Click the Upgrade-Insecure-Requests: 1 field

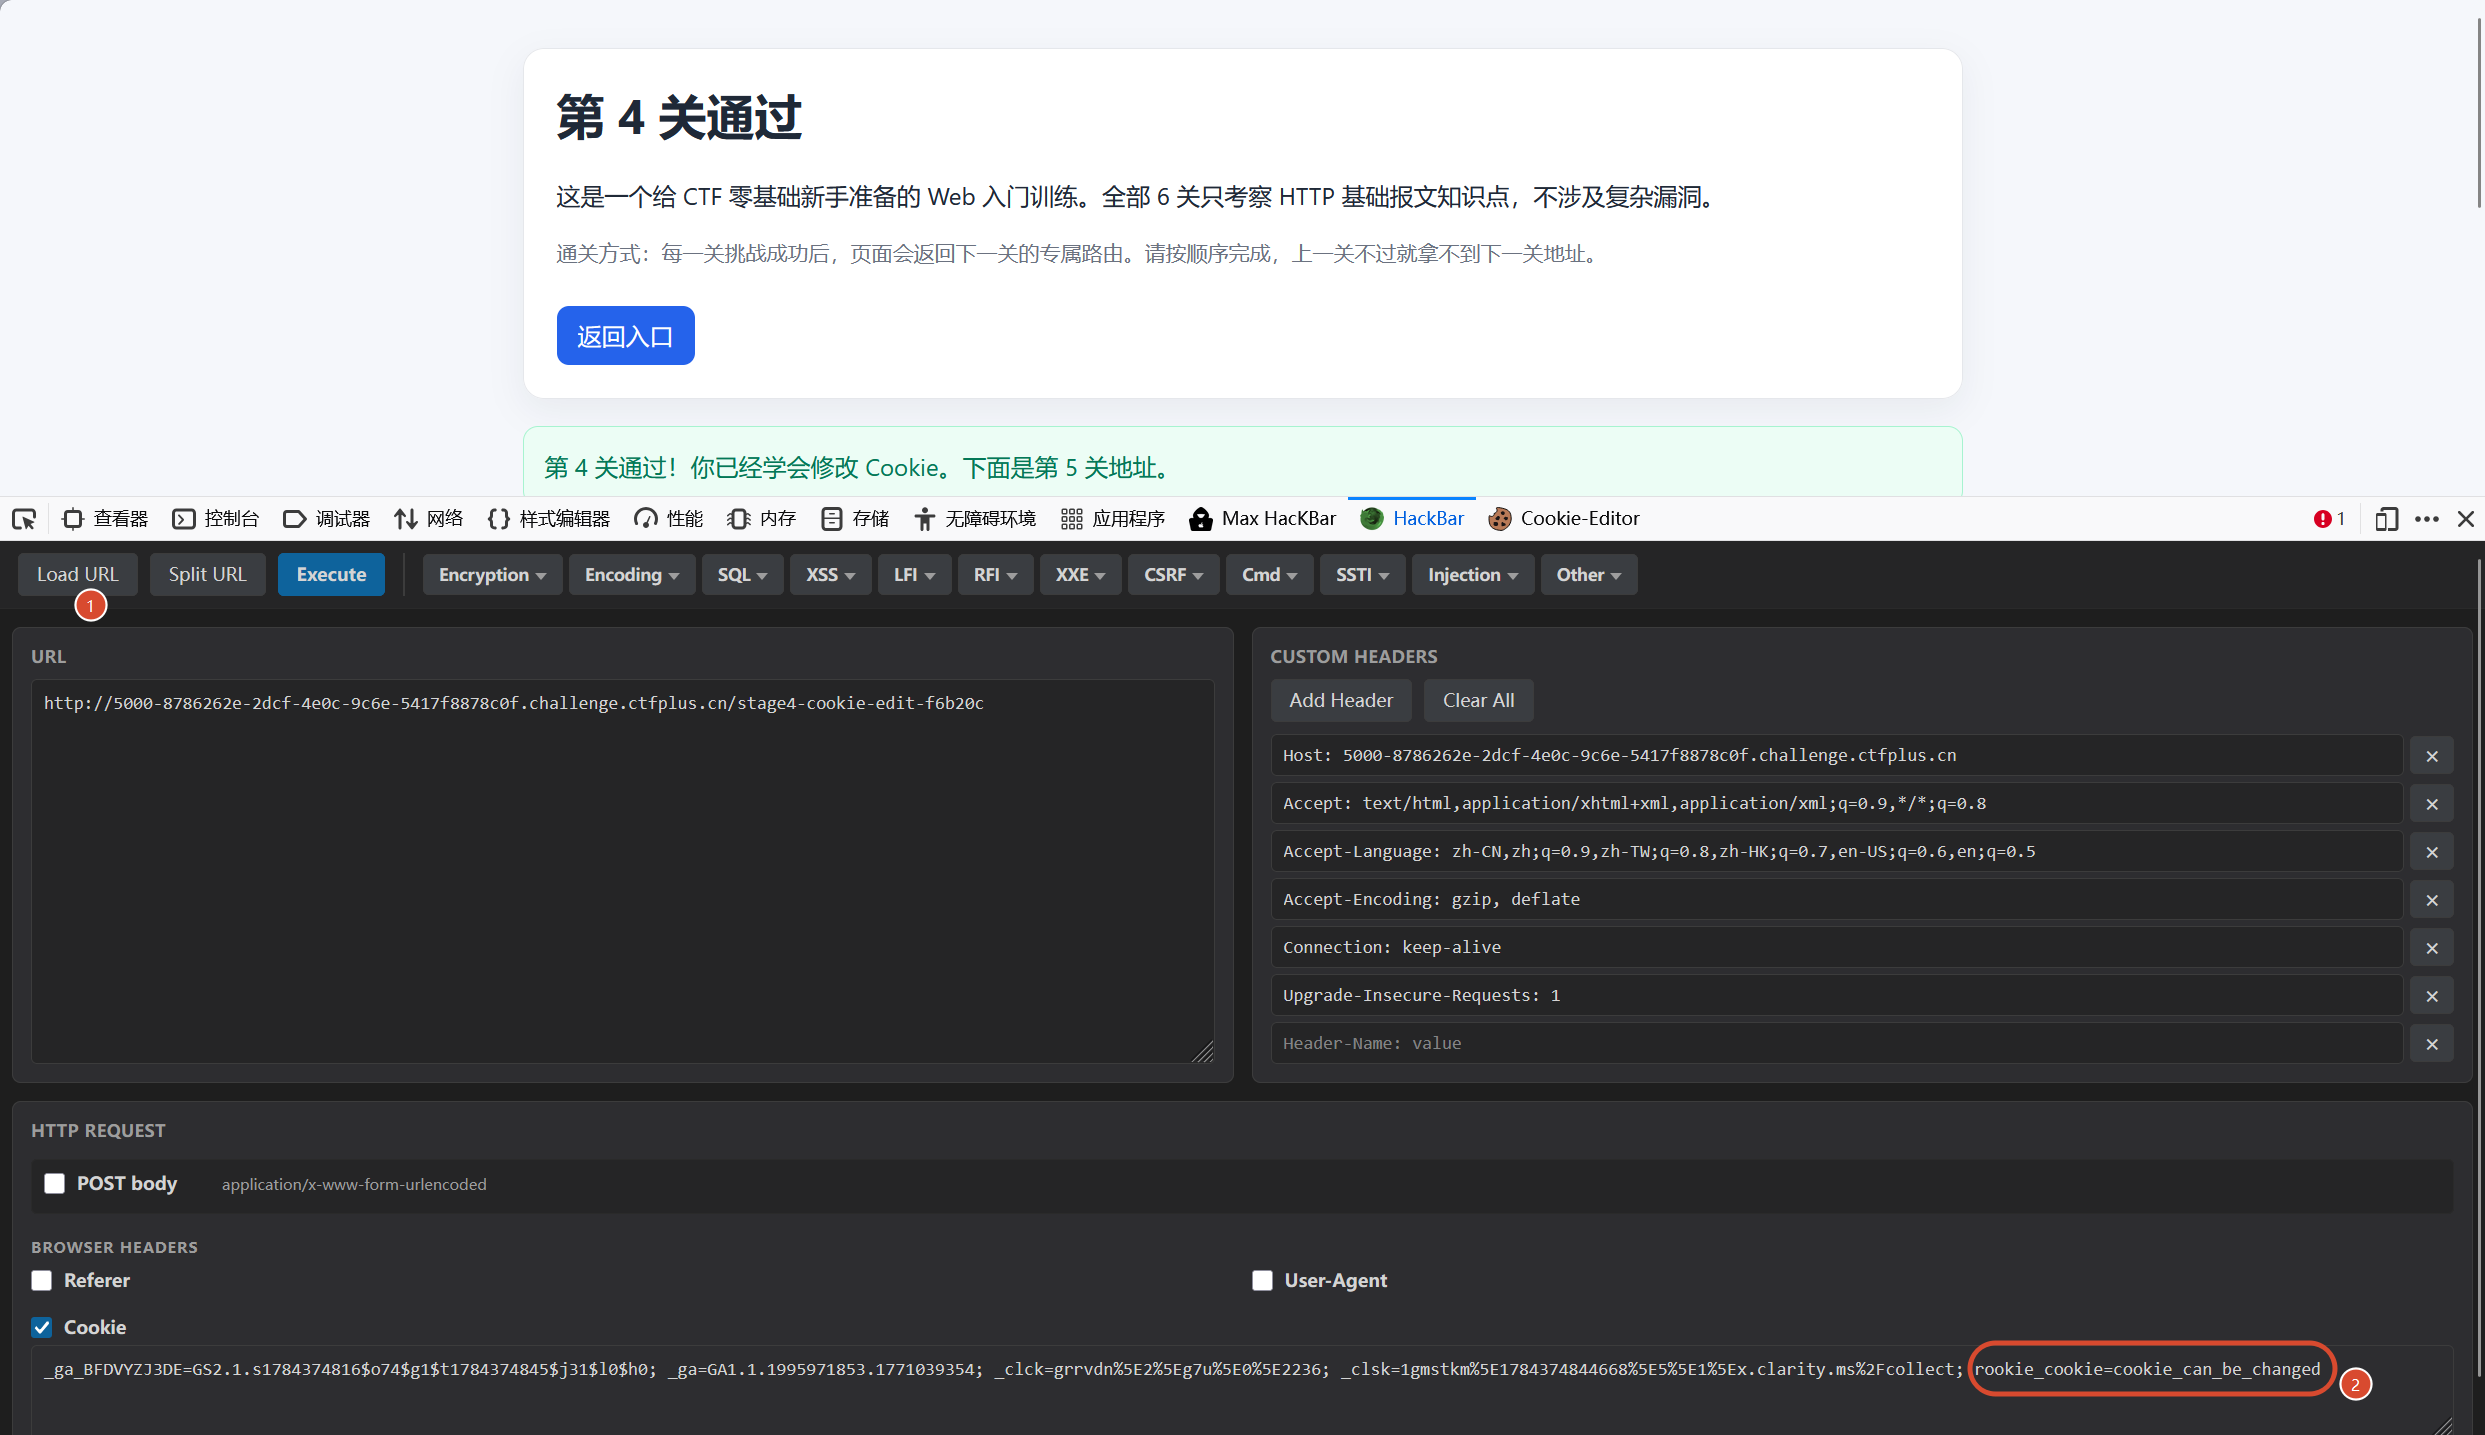[x=1836, y=996]
